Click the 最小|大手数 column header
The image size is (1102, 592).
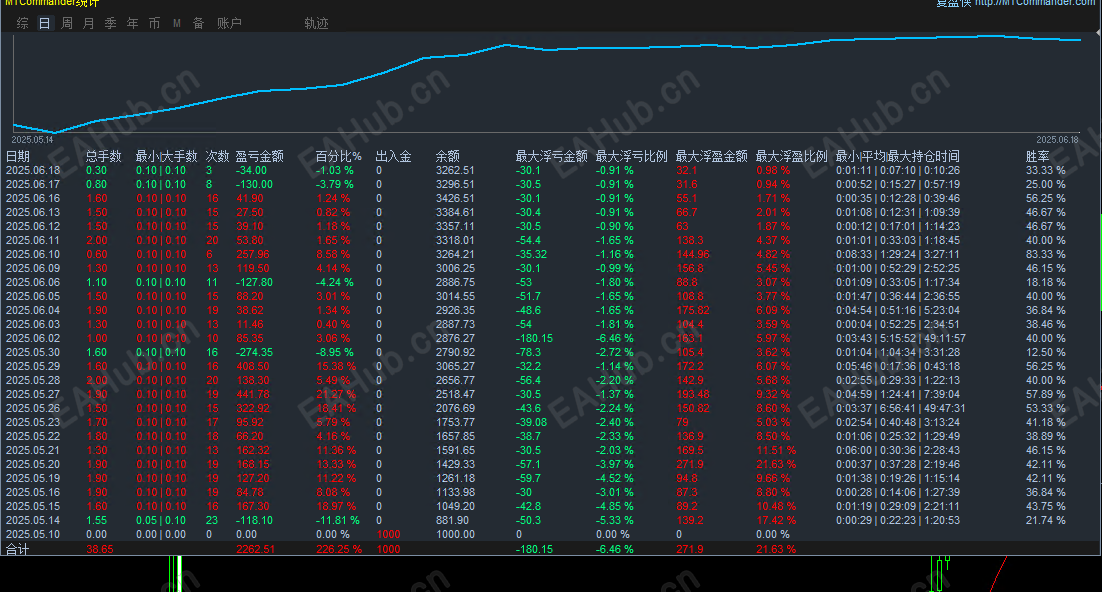point(167,156)
